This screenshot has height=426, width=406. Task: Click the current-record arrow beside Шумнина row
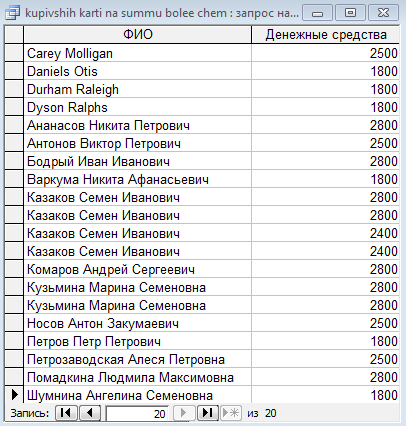click(14, 395)
